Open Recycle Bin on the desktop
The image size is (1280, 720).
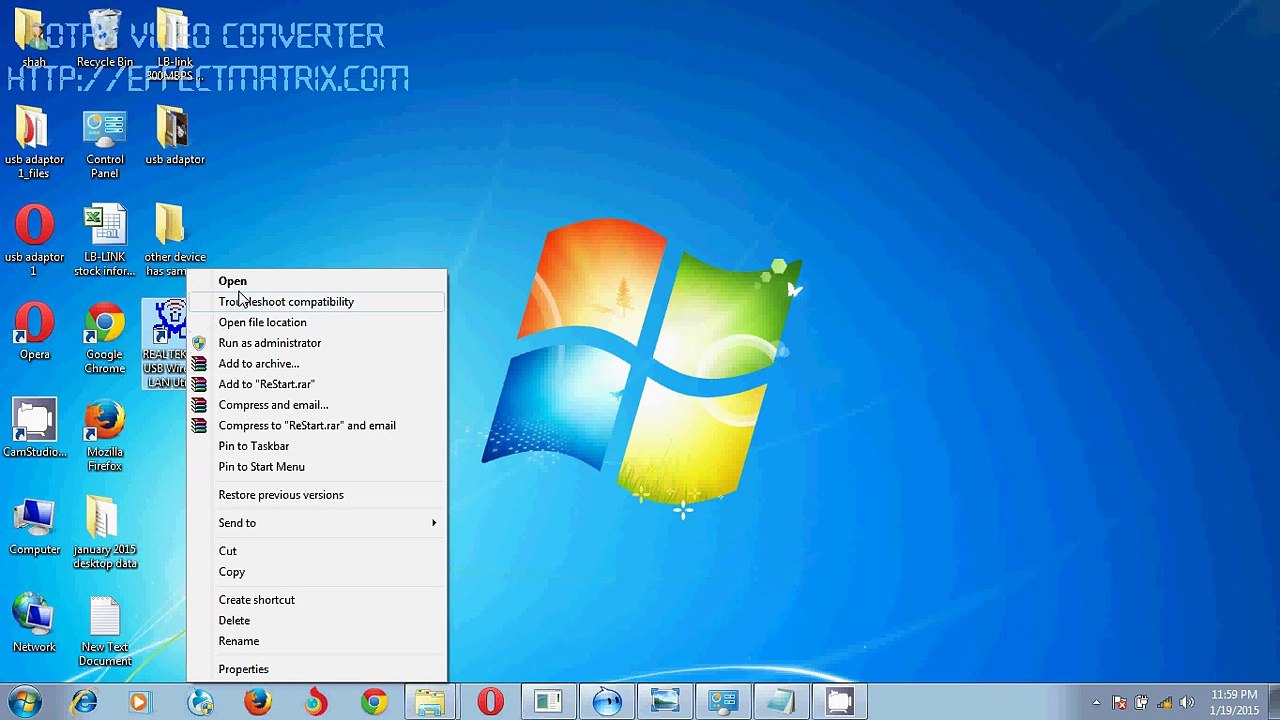[x=104, y=38]
